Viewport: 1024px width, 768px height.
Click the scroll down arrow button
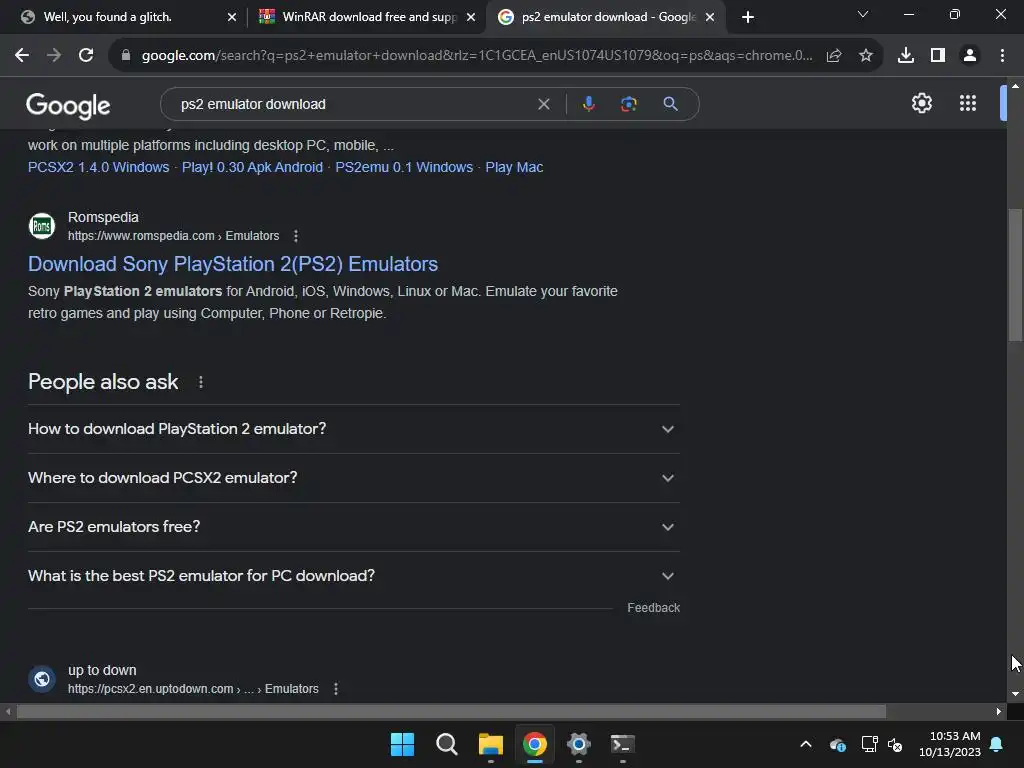point(1015,694)
